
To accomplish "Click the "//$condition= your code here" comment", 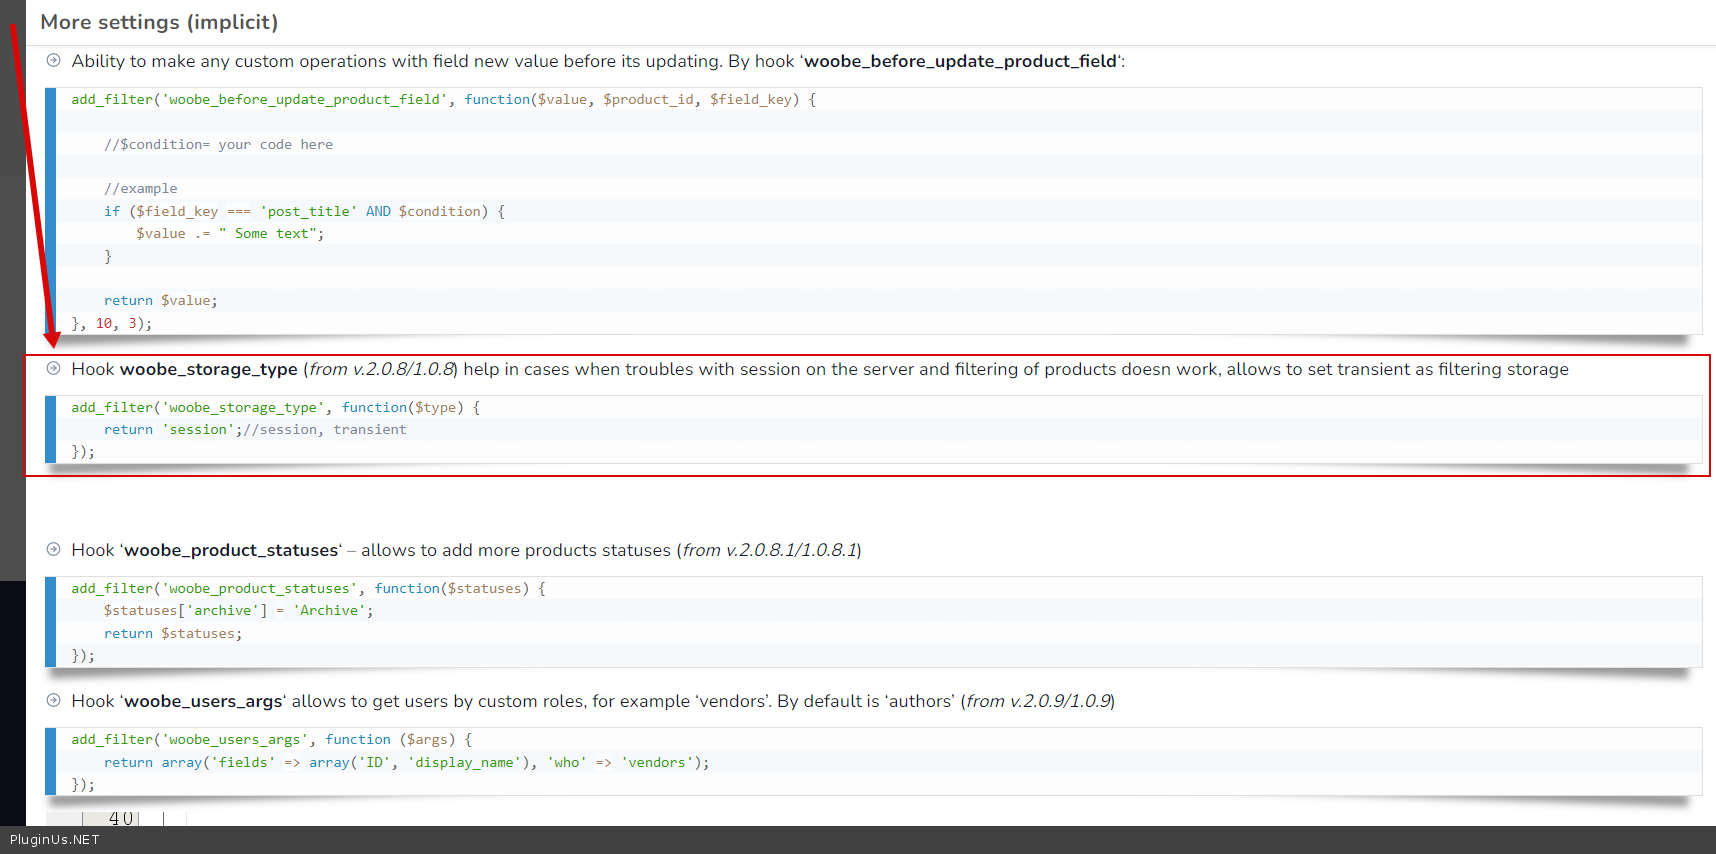I will pyautogui.click(x=218, y=144).
